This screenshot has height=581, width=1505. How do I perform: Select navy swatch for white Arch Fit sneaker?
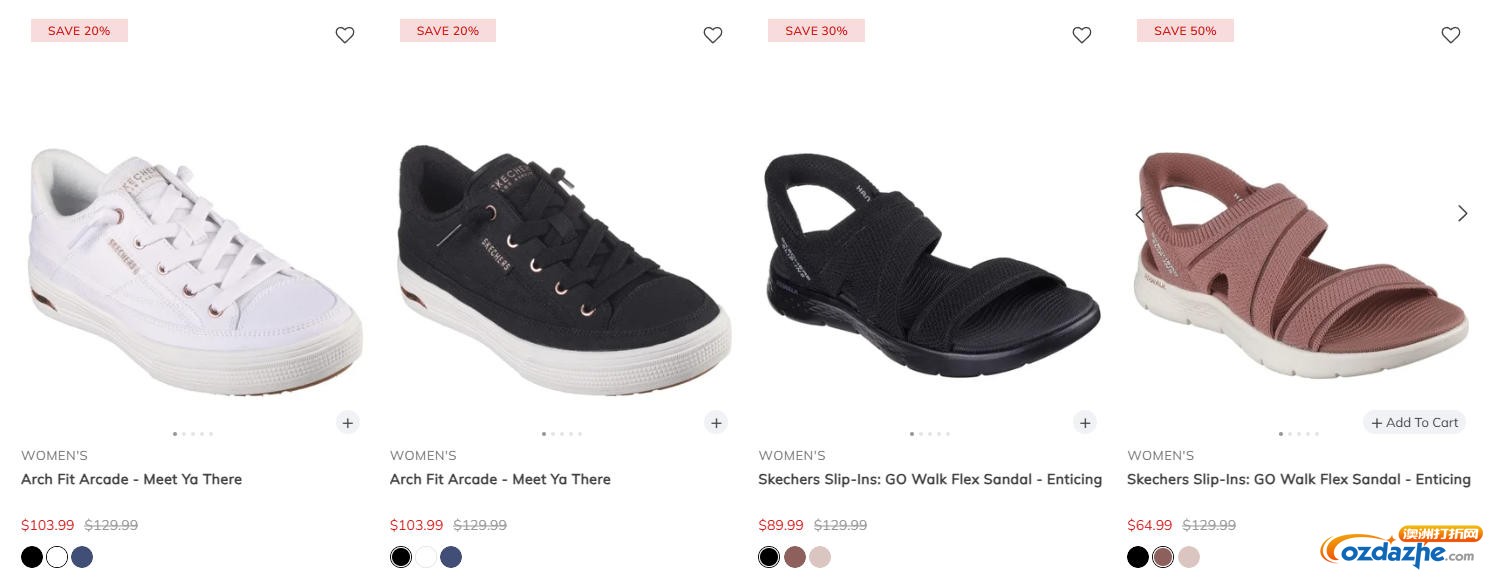click(82, 557)
